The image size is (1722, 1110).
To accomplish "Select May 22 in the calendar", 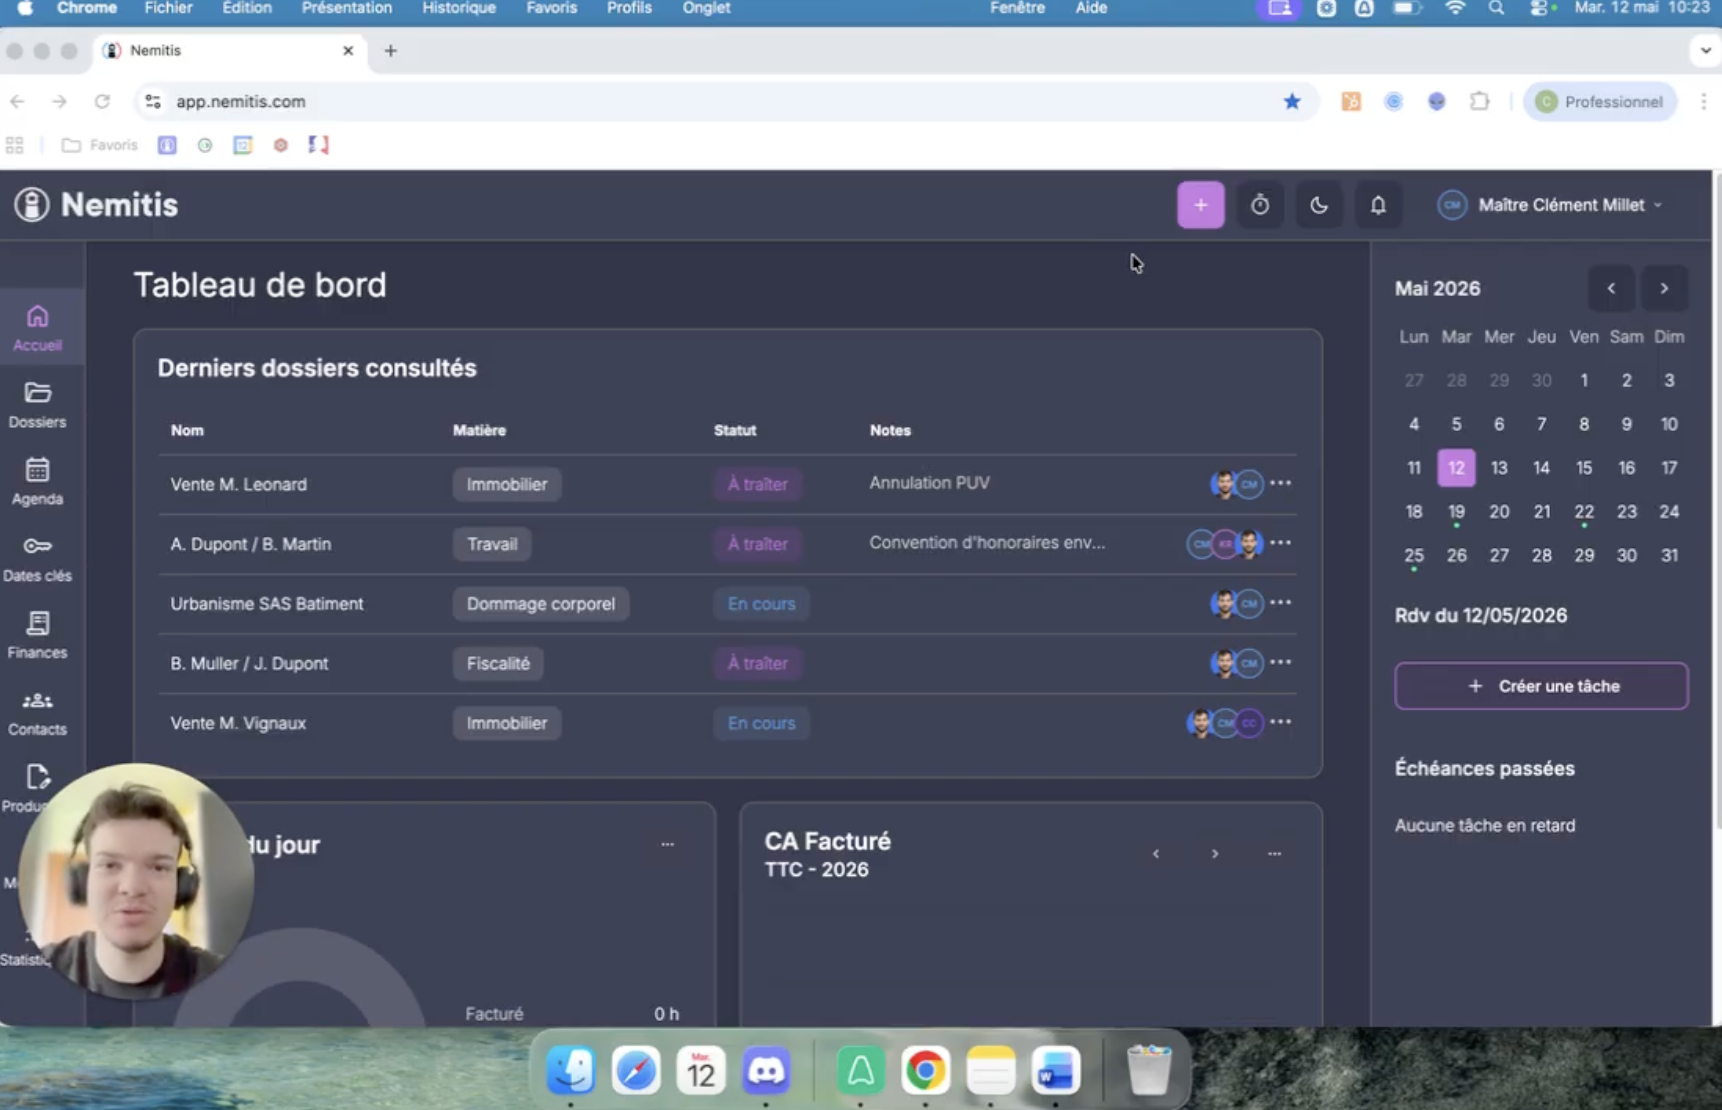I will tap(1584, 511).
